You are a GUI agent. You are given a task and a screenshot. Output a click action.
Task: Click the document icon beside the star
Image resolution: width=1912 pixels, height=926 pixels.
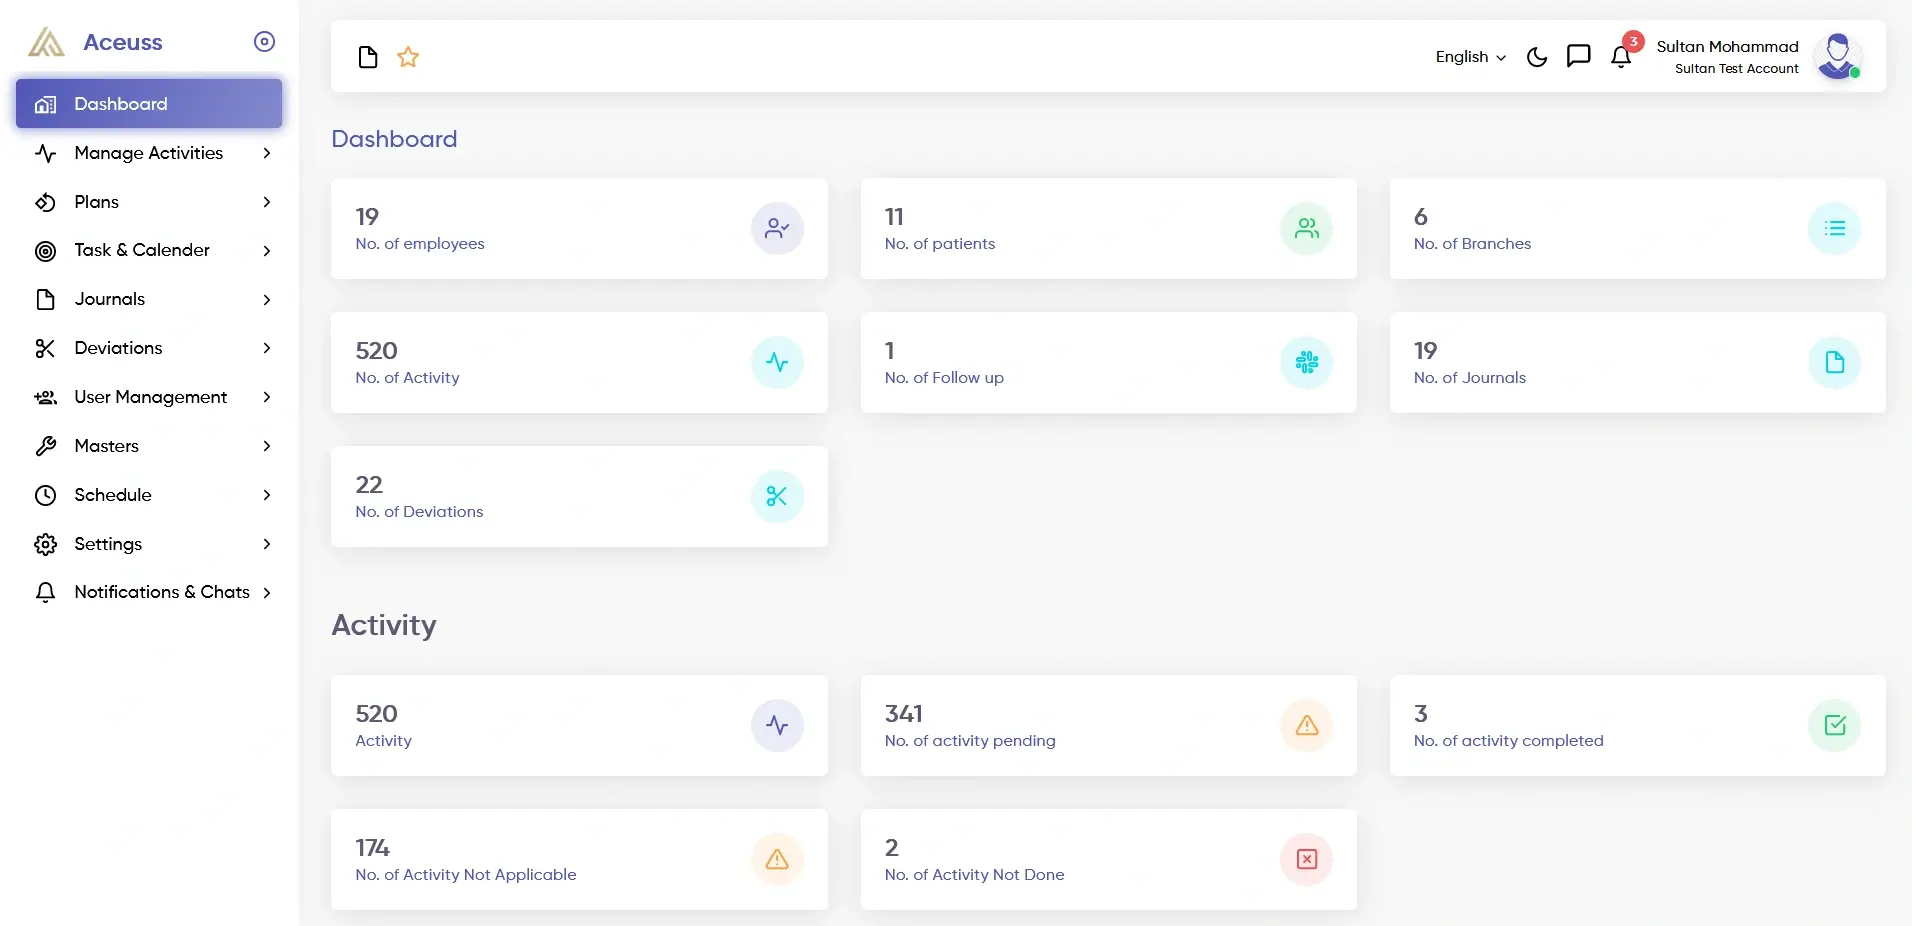(x=367, y=57)
